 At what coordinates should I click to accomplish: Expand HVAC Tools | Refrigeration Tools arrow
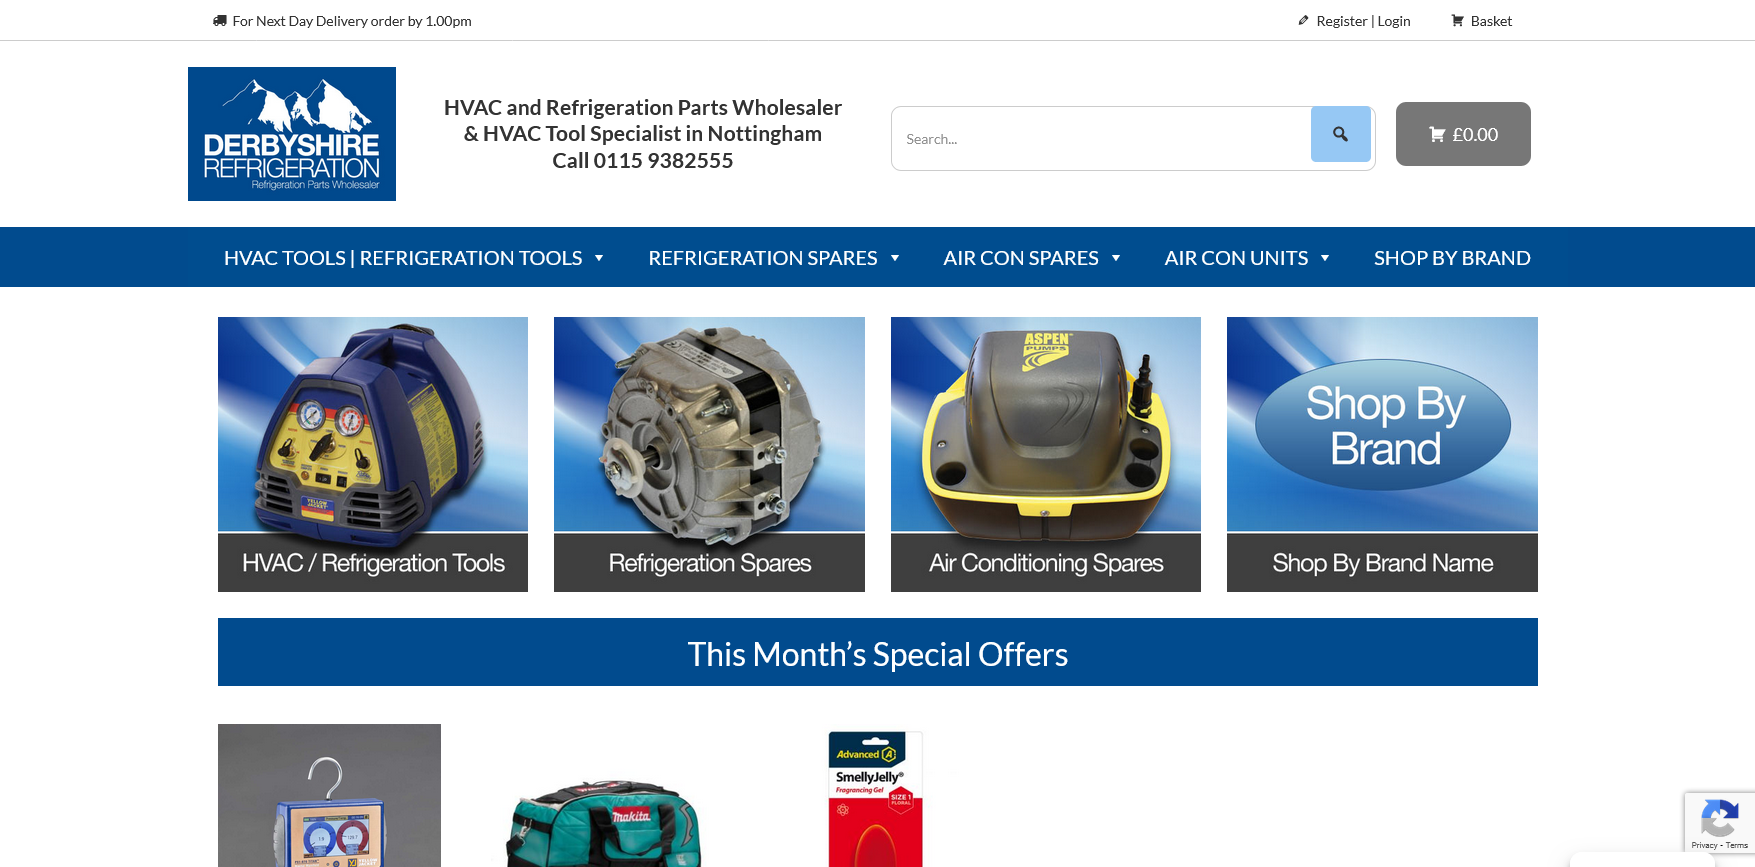pyautogui.click(x=599, y=258)
